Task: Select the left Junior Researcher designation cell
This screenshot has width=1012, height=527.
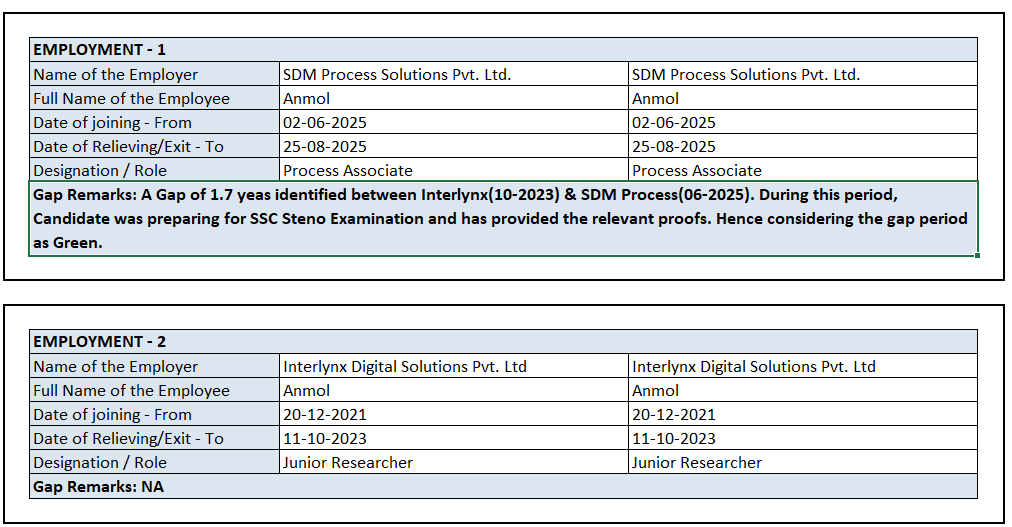Action: click(x=454, y=462)
